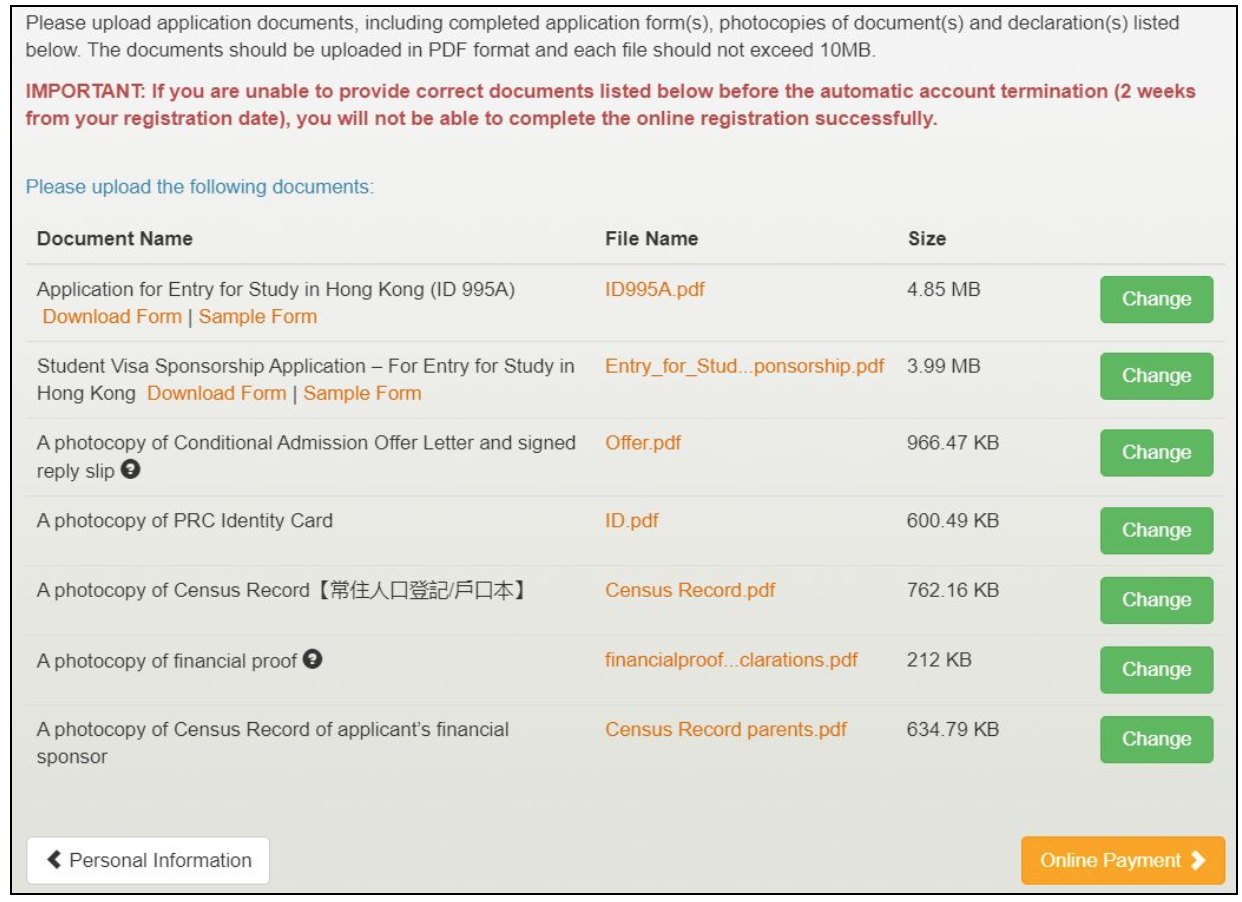The width and height of the screenshot is (1242, 902).
Task: Go back to Personal Information
Action: point(148,860)
